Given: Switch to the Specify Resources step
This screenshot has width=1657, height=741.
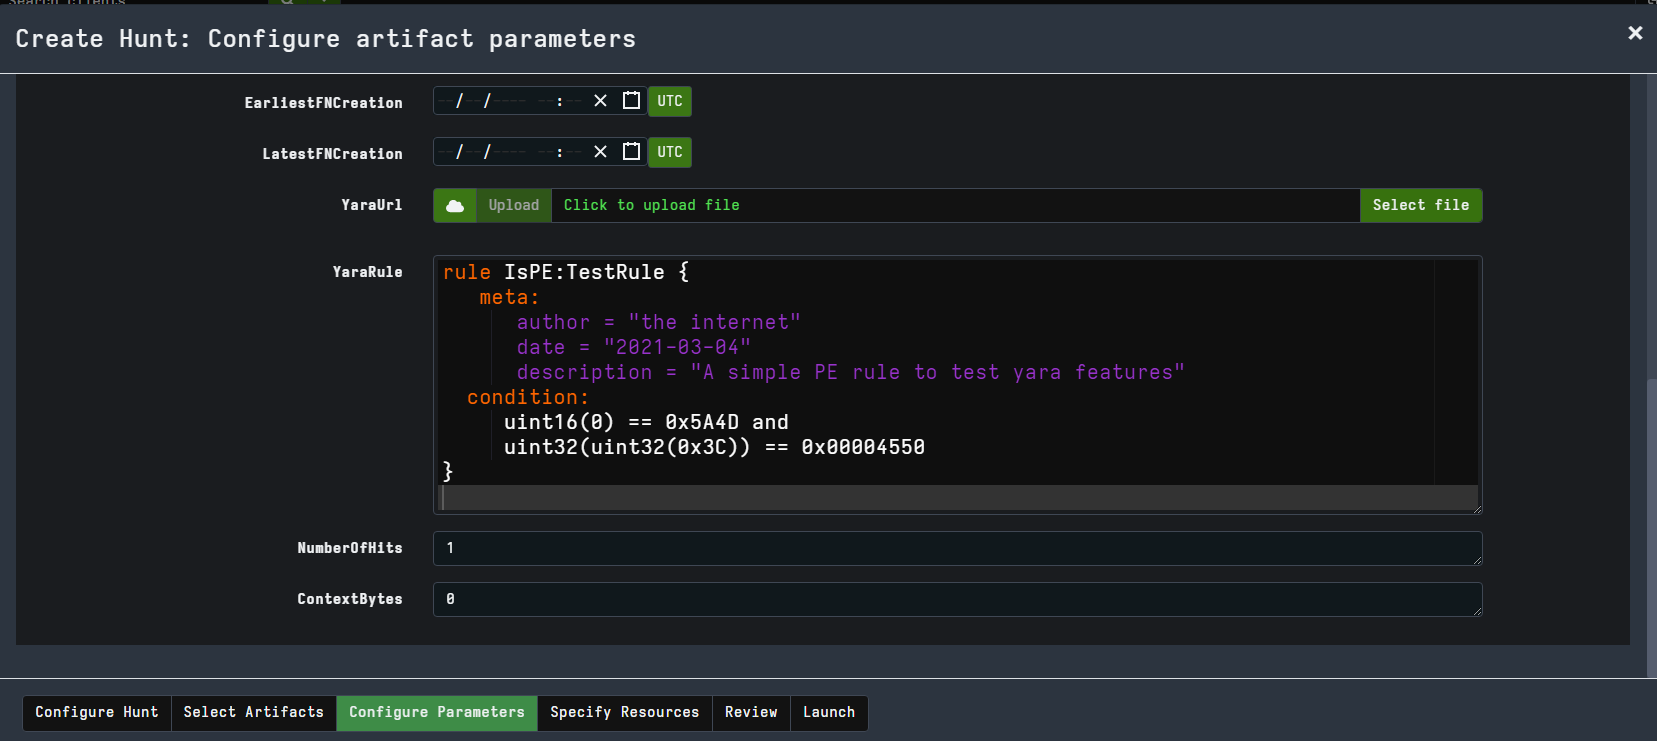Looking at the screenshot, I should click(625, 713).
